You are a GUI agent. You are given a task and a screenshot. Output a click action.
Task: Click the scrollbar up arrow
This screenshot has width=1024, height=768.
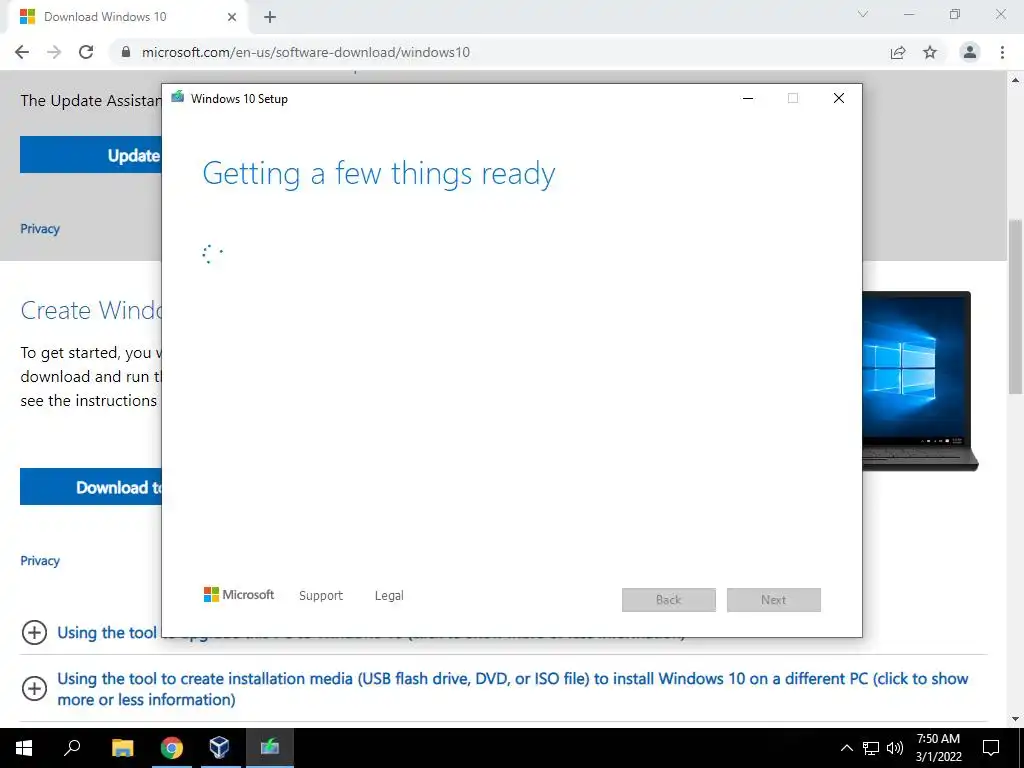coord(1015,80)
